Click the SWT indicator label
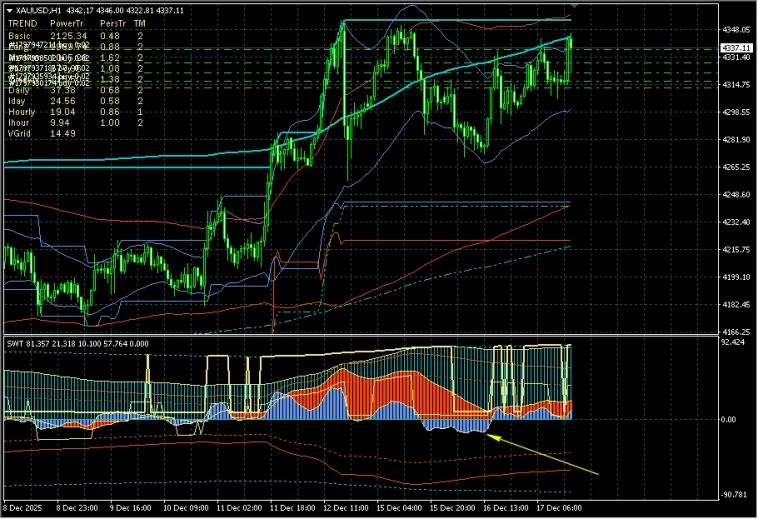This screenshot has height=519, width=758. [x=15, y=343]
